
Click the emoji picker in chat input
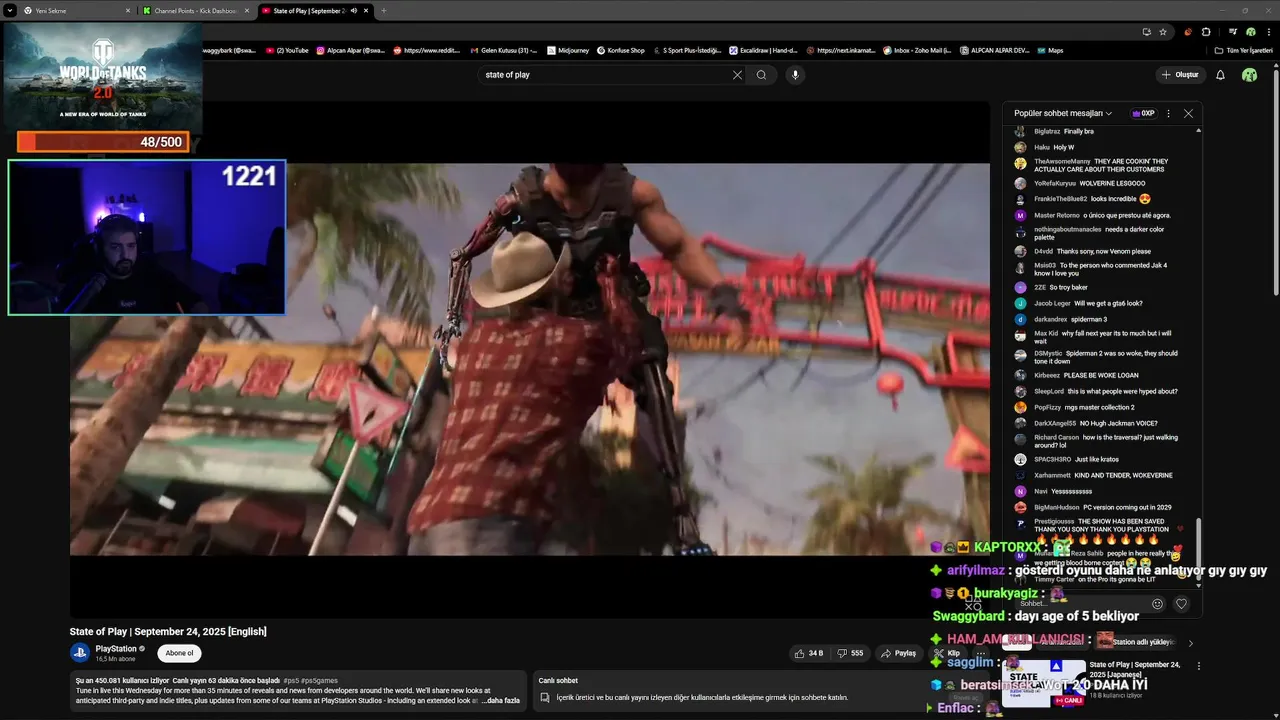coord(1158,604)
